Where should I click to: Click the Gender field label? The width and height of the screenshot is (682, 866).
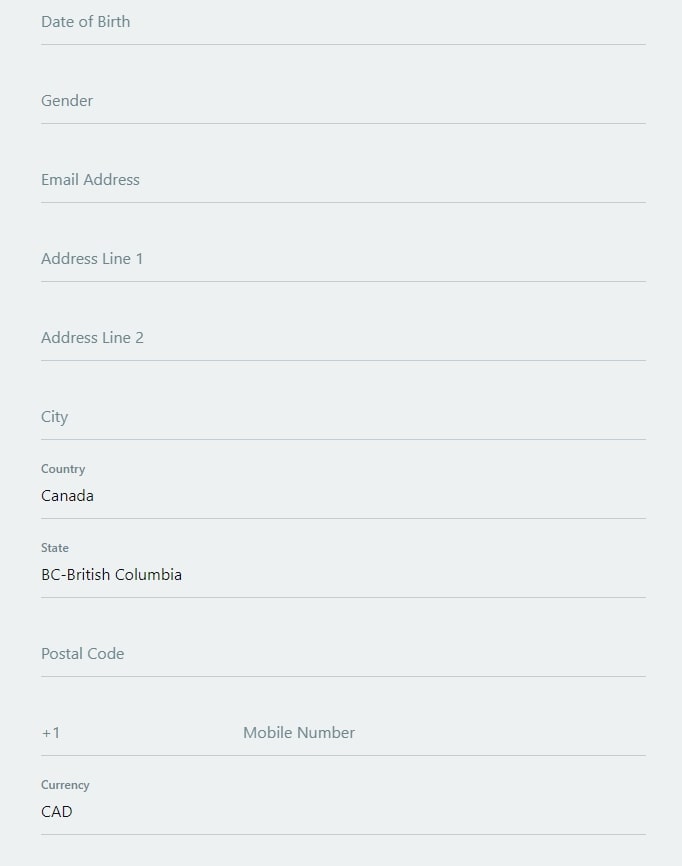coord(67,100)
